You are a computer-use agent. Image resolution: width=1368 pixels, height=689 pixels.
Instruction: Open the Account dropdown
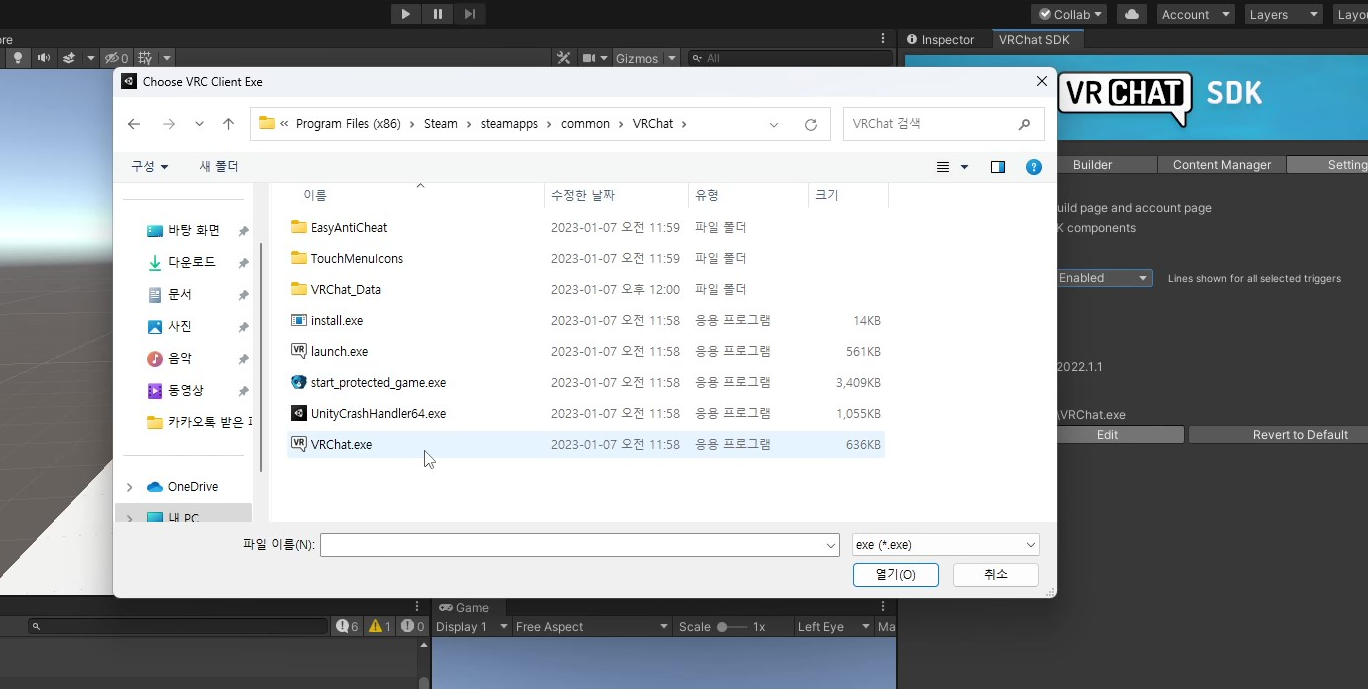pyautogui.click(x=1195, y=14)
